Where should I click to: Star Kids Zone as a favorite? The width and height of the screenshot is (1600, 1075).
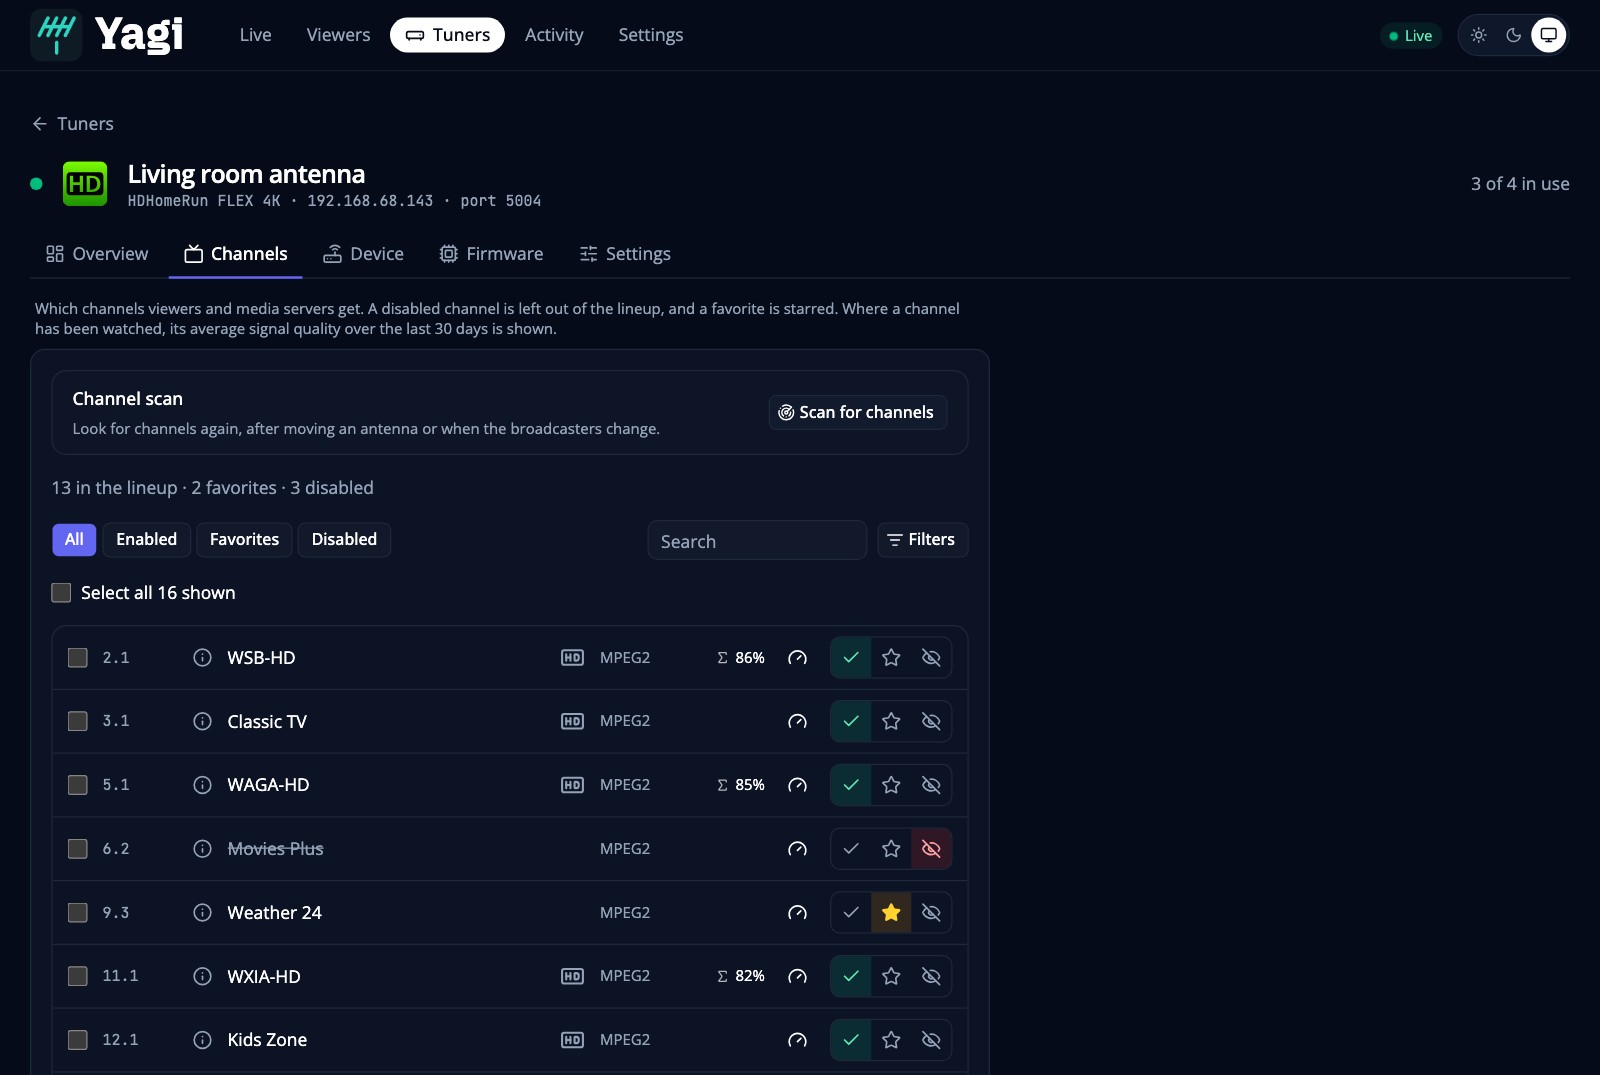891,1040
